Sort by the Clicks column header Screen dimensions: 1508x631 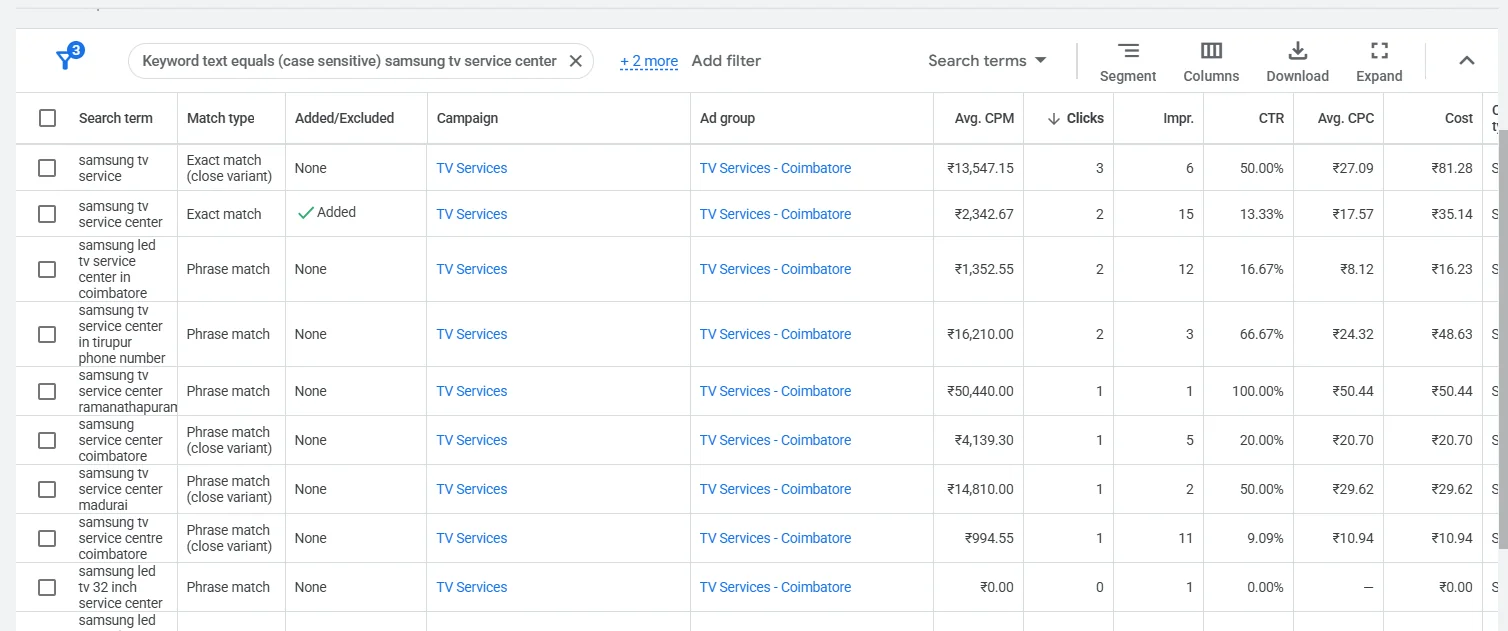point(1085,118)
